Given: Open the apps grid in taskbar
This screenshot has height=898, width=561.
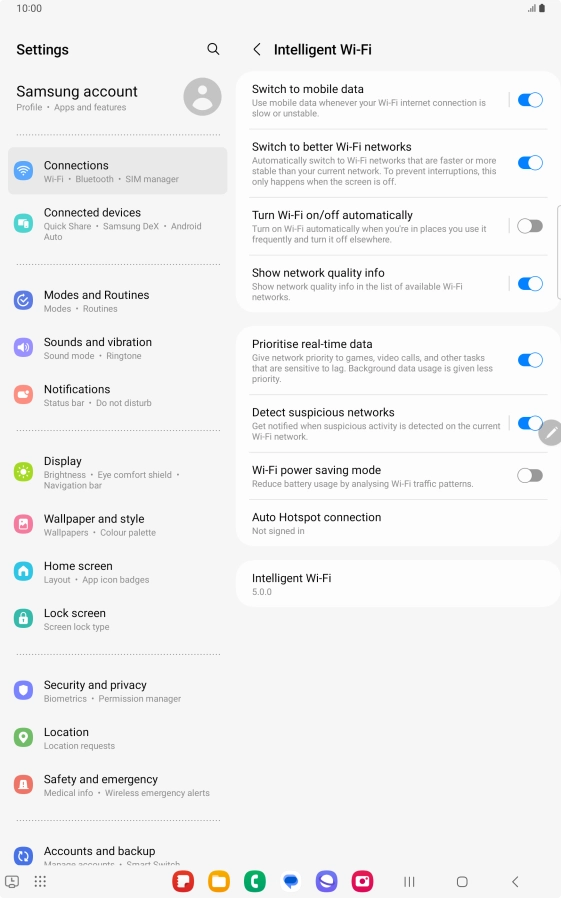Looking at the screenshot, I should click(x=40, y=881).
